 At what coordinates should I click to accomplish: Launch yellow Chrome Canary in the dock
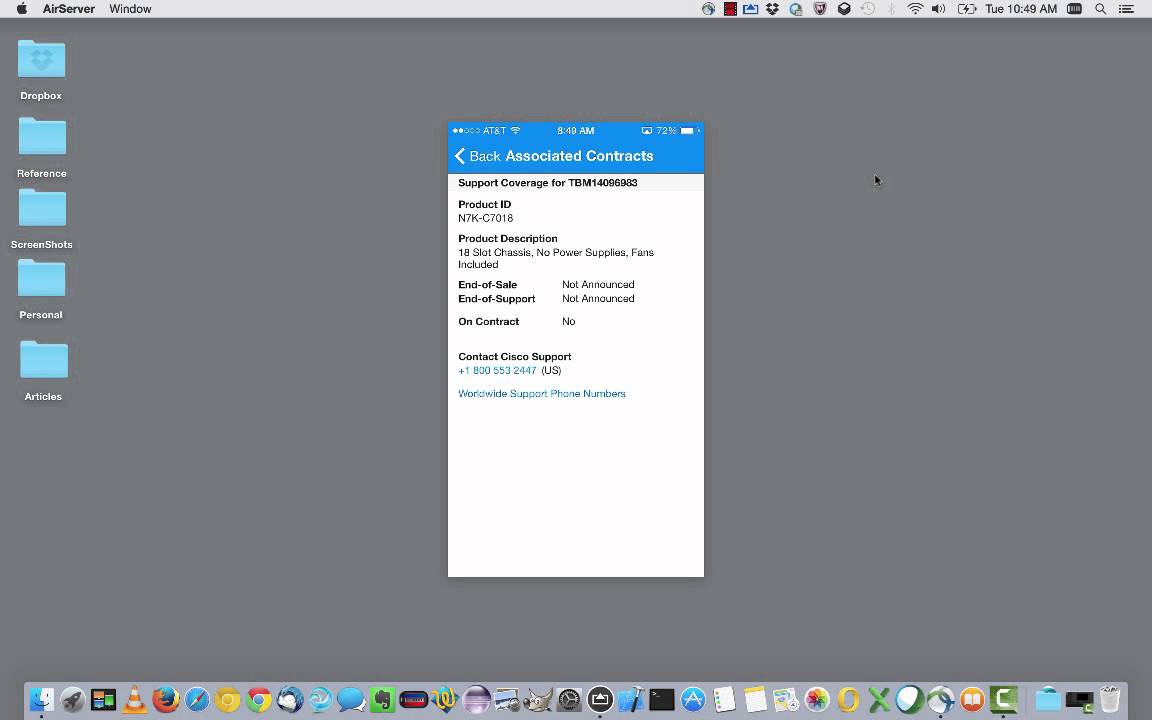pyautogui.click(x=228, y=699)
